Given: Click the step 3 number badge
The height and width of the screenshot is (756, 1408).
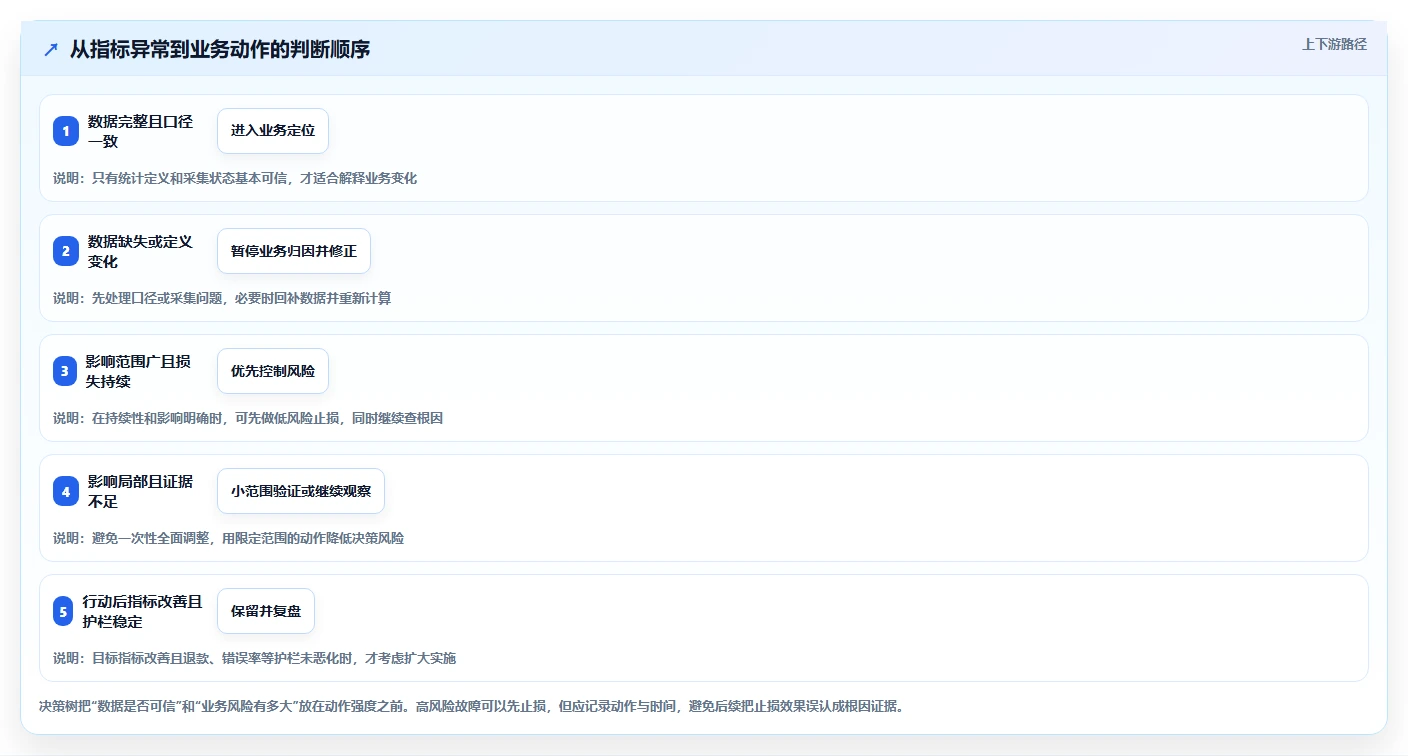Looking at the screenshot, I should coord(66,371).
